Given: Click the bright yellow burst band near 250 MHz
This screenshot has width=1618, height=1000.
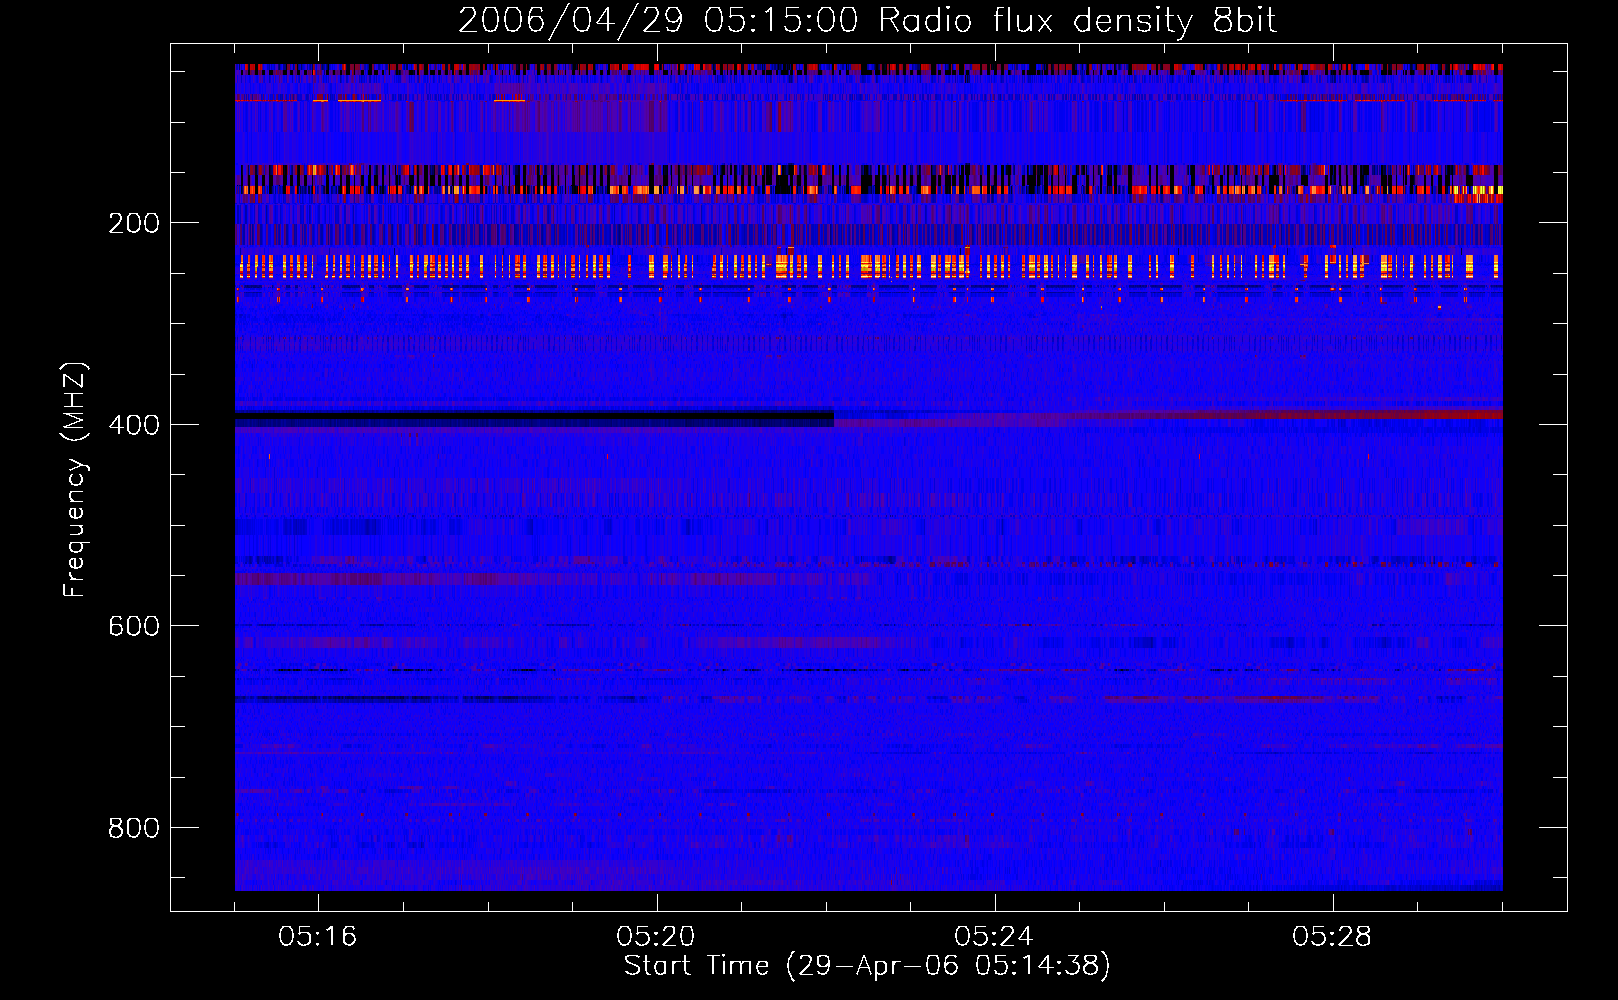Looking at the screenshot, I should click(868, 267).
